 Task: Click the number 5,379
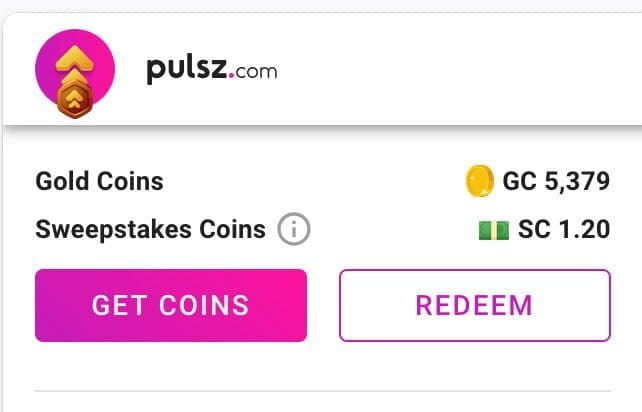[x=577, y=181]
